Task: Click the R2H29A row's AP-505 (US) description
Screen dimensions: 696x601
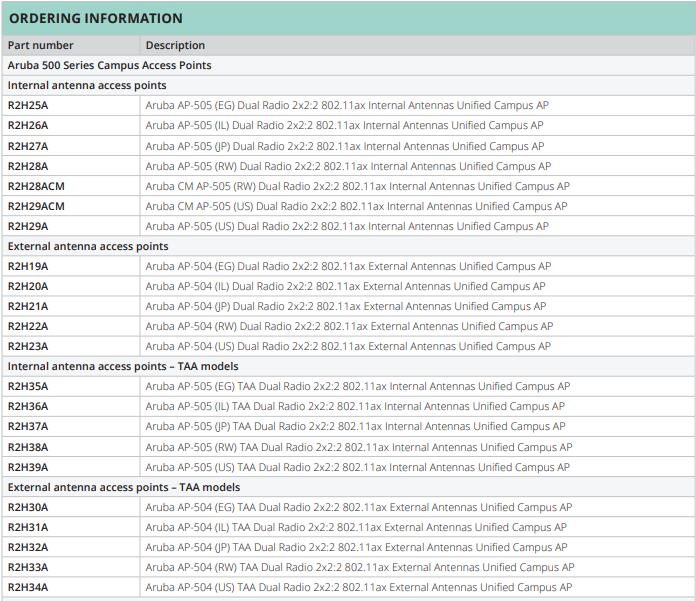Action: tap(347, 226)
